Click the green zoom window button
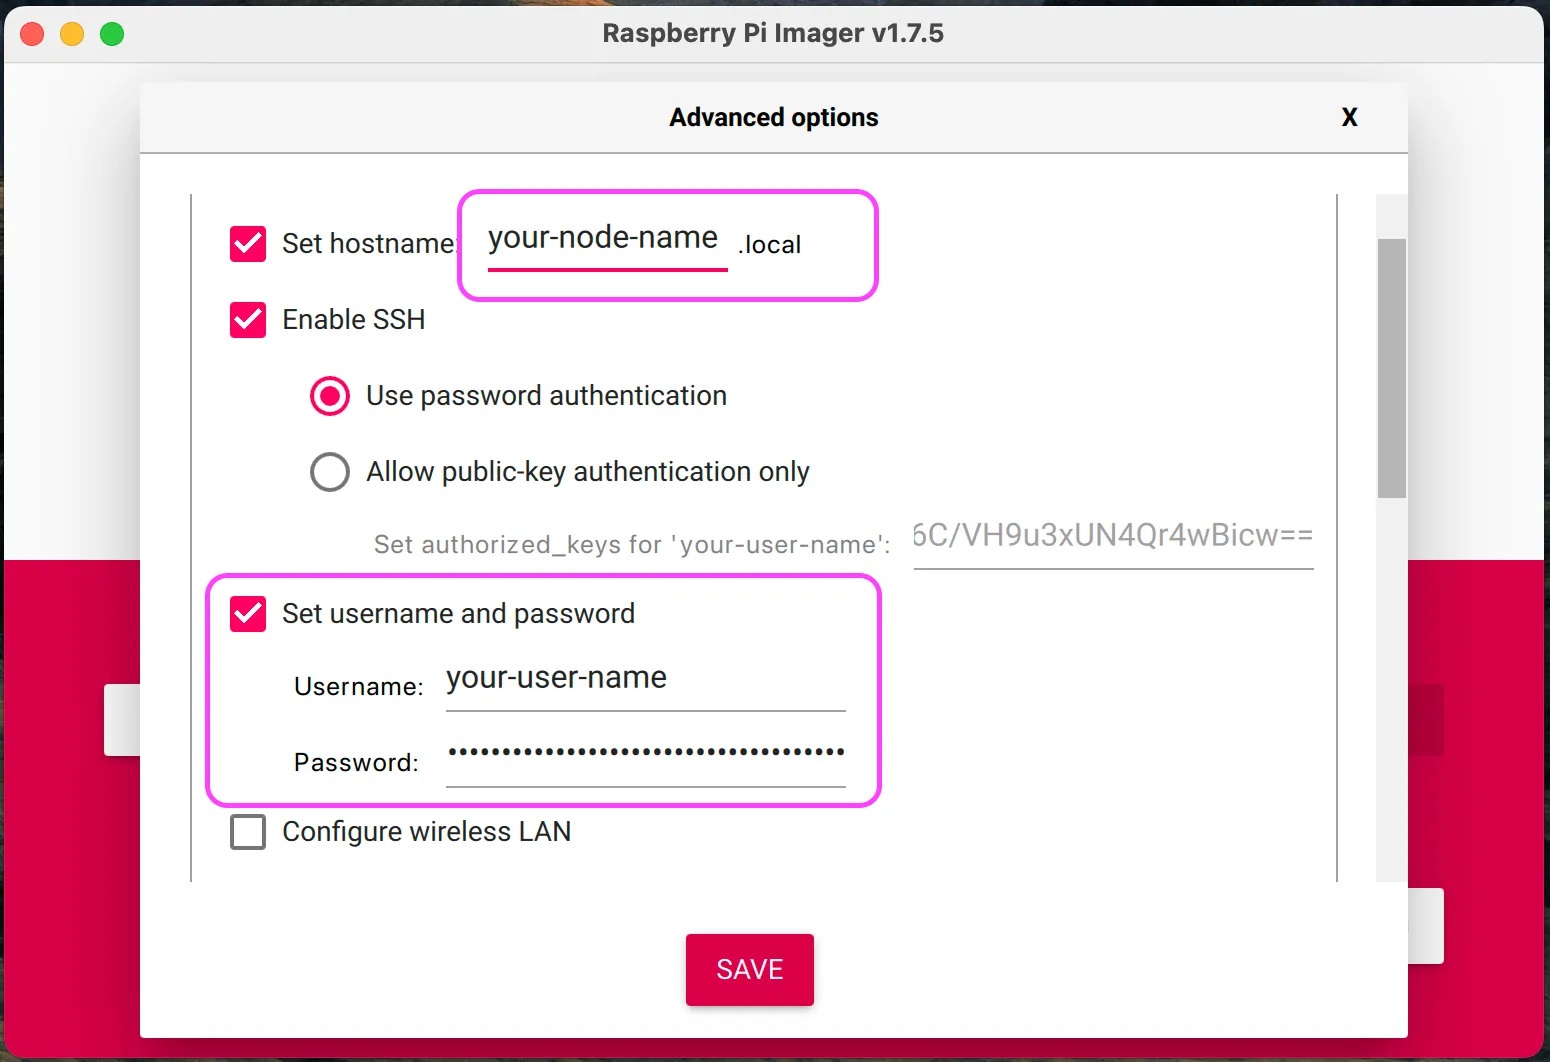1550x1062 pixels. coord(112,34)
